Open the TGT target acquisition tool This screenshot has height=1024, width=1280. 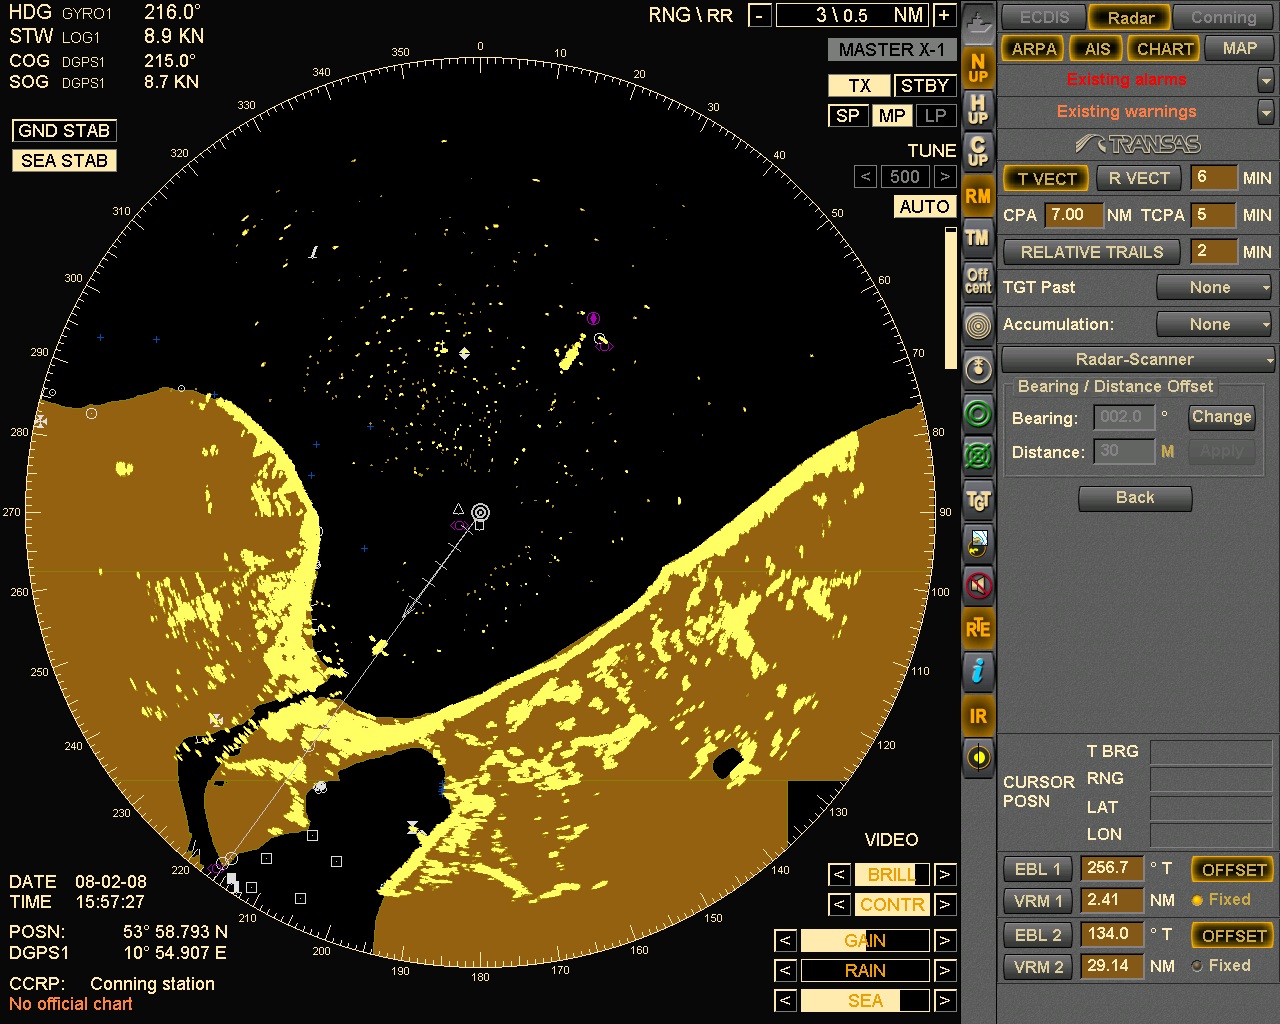click(x=977, y=498)
